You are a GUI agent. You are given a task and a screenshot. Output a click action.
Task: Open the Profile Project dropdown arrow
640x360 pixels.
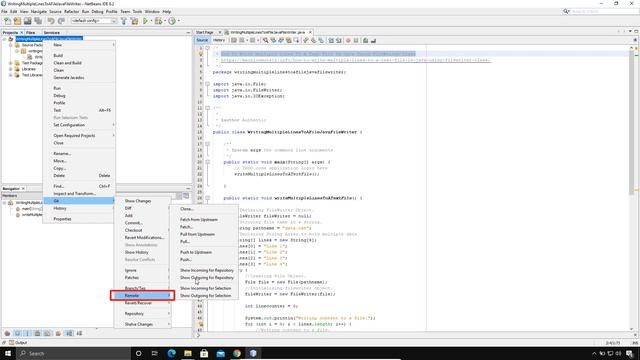[178, 21]
